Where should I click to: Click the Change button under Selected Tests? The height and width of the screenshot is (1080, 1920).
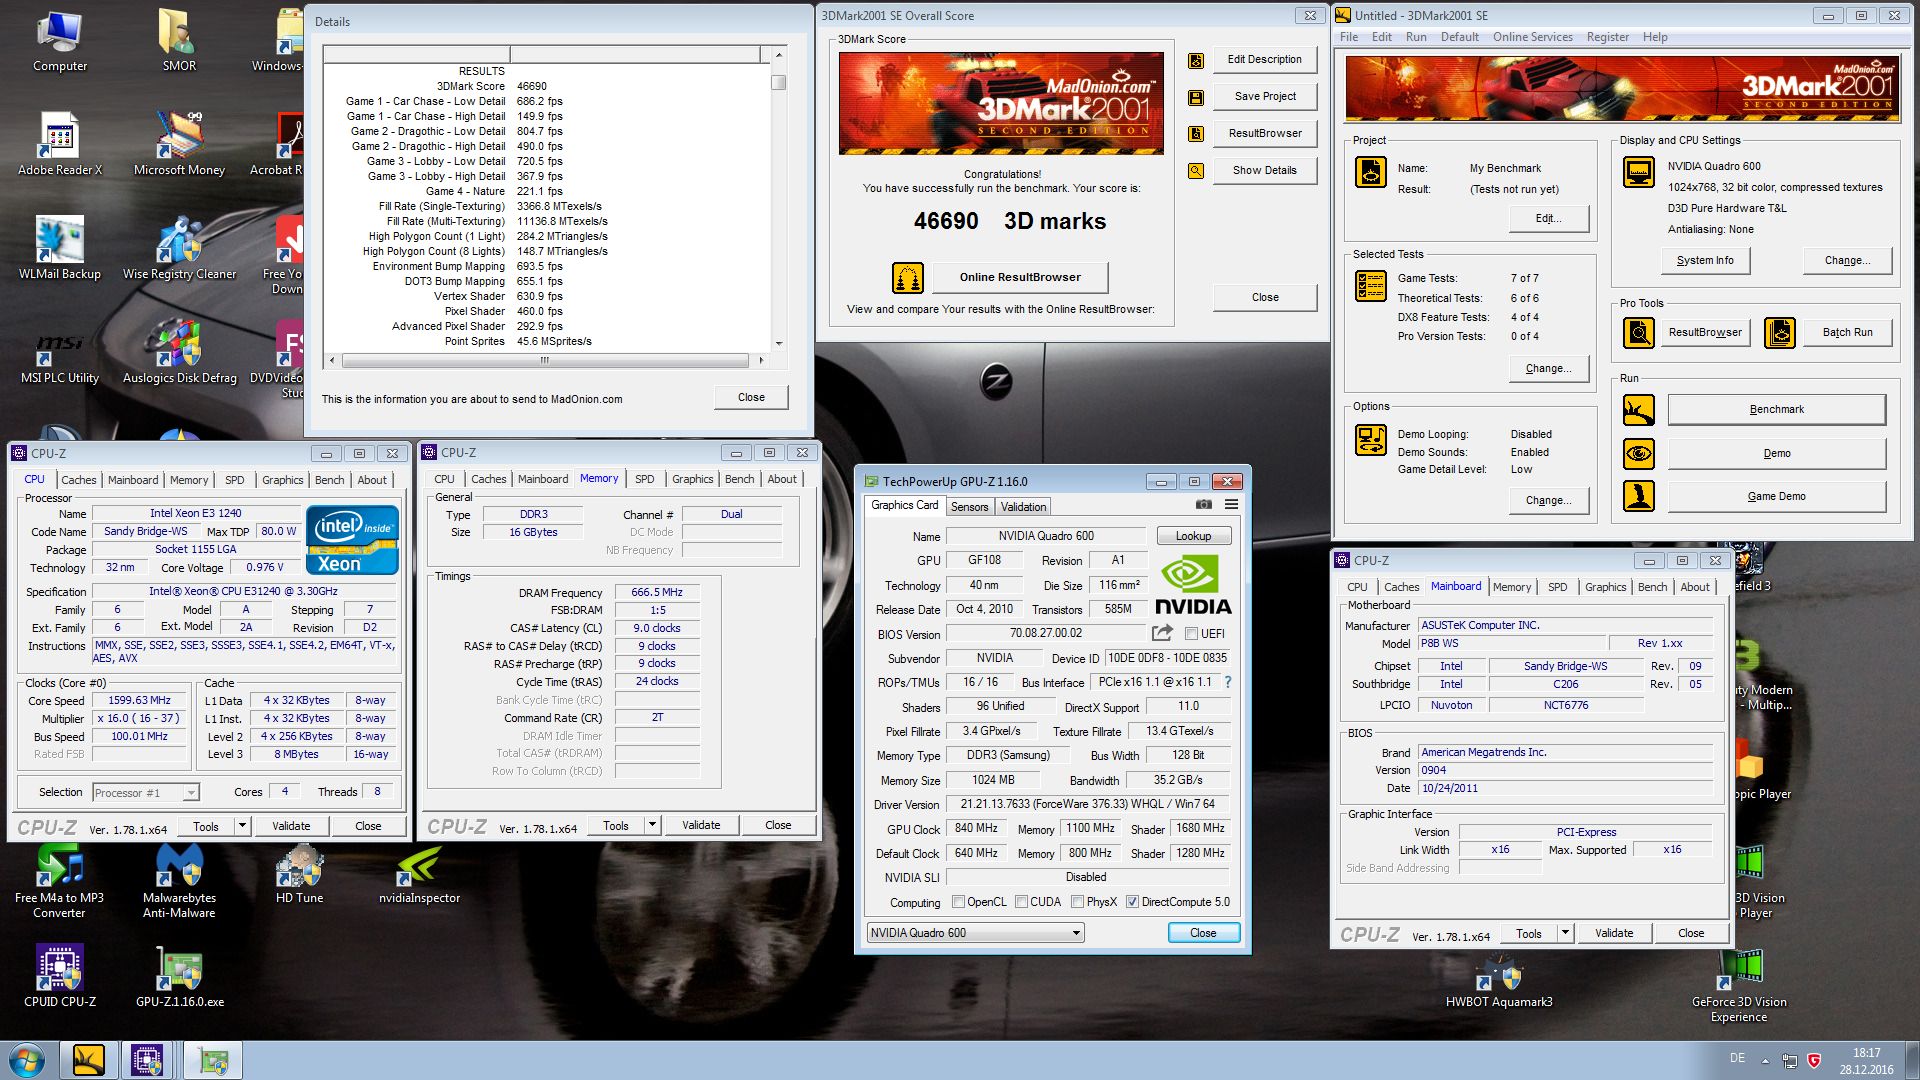[1548, 369]
